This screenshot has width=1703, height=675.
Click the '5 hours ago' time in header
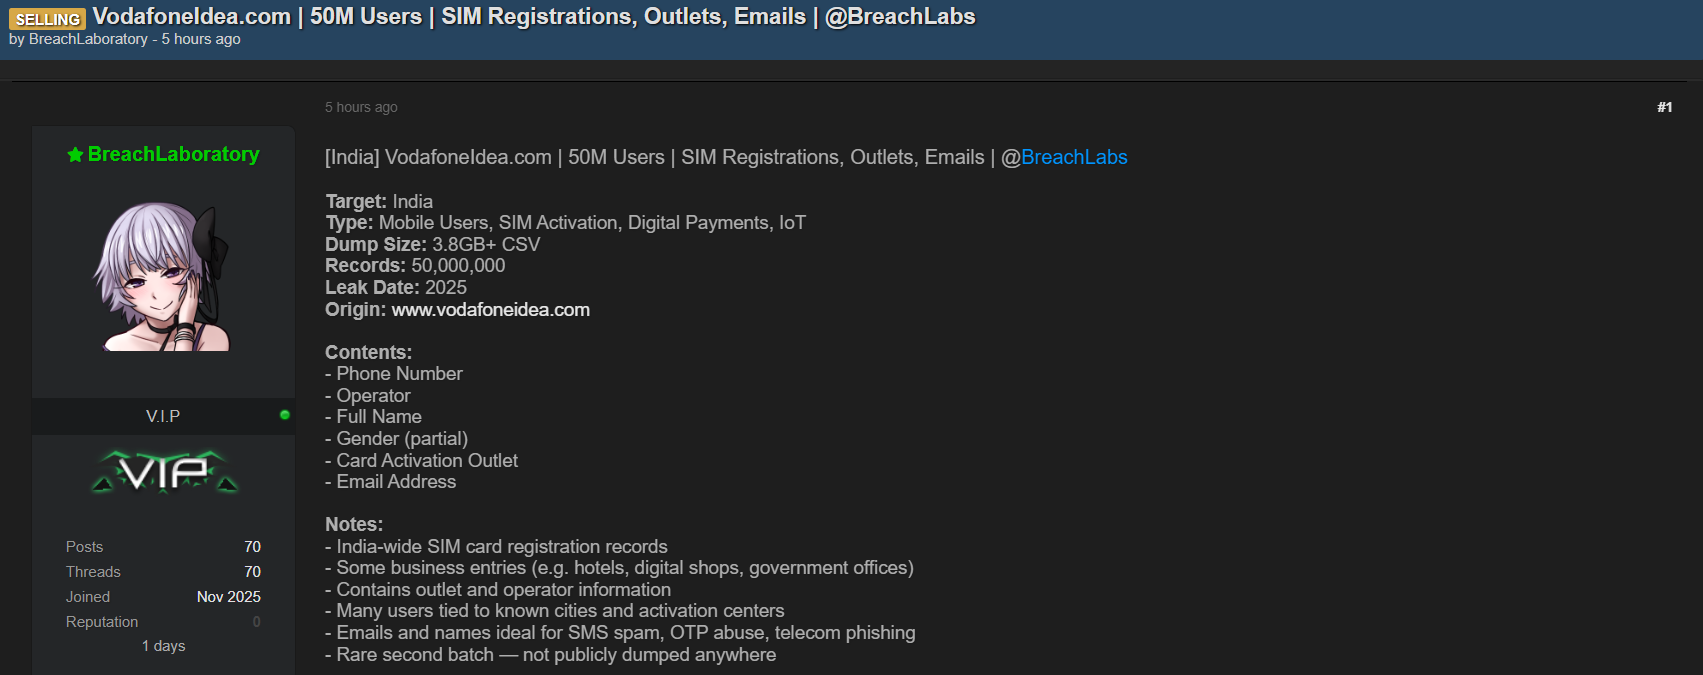(201, 39)
